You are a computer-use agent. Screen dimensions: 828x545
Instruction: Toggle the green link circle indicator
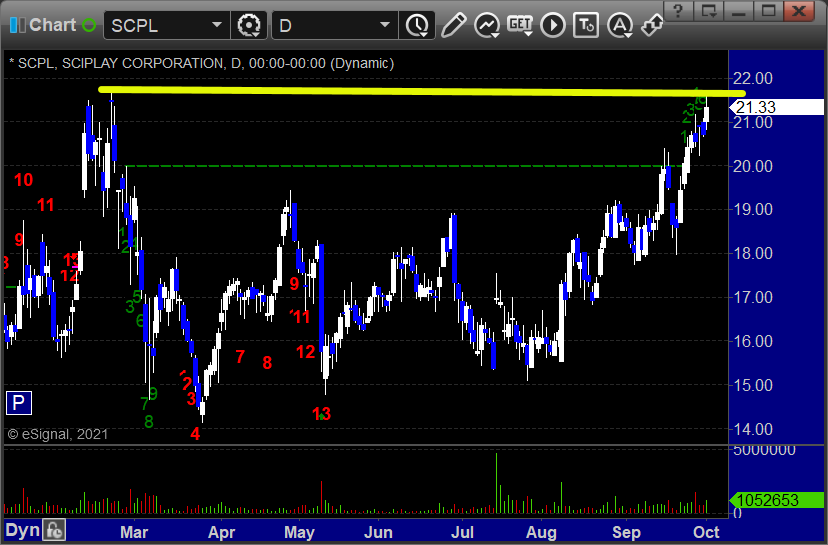(89, 25)
